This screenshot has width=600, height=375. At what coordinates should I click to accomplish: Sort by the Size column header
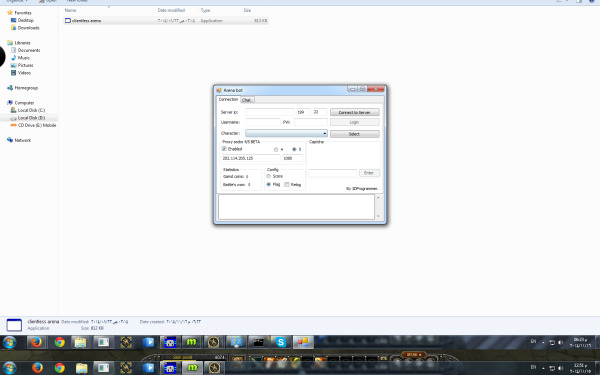point(247,10)
